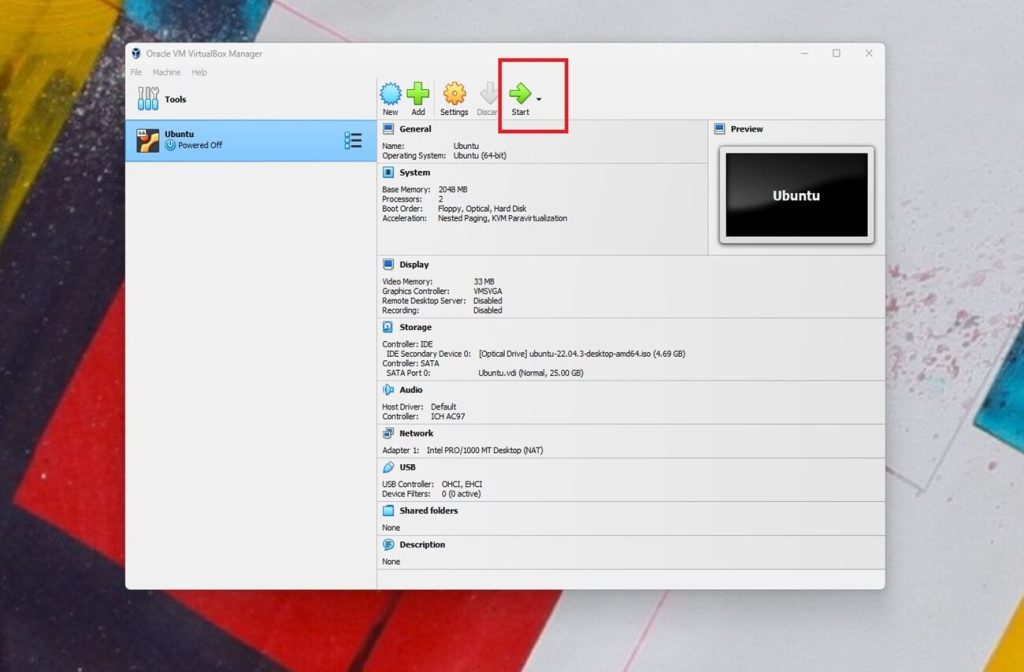1024x672 pixels.
Task: Click the VirtualBox logo in the title bar
Action: tap(136, 54)
